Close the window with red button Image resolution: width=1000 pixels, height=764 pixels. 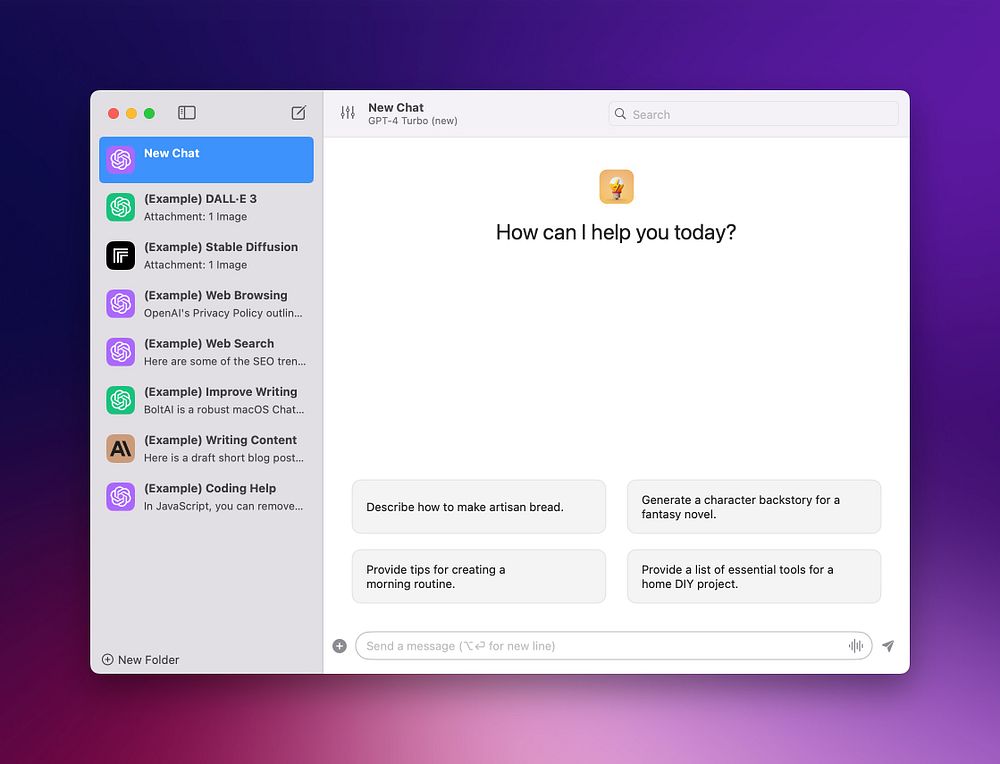[114, 114]
